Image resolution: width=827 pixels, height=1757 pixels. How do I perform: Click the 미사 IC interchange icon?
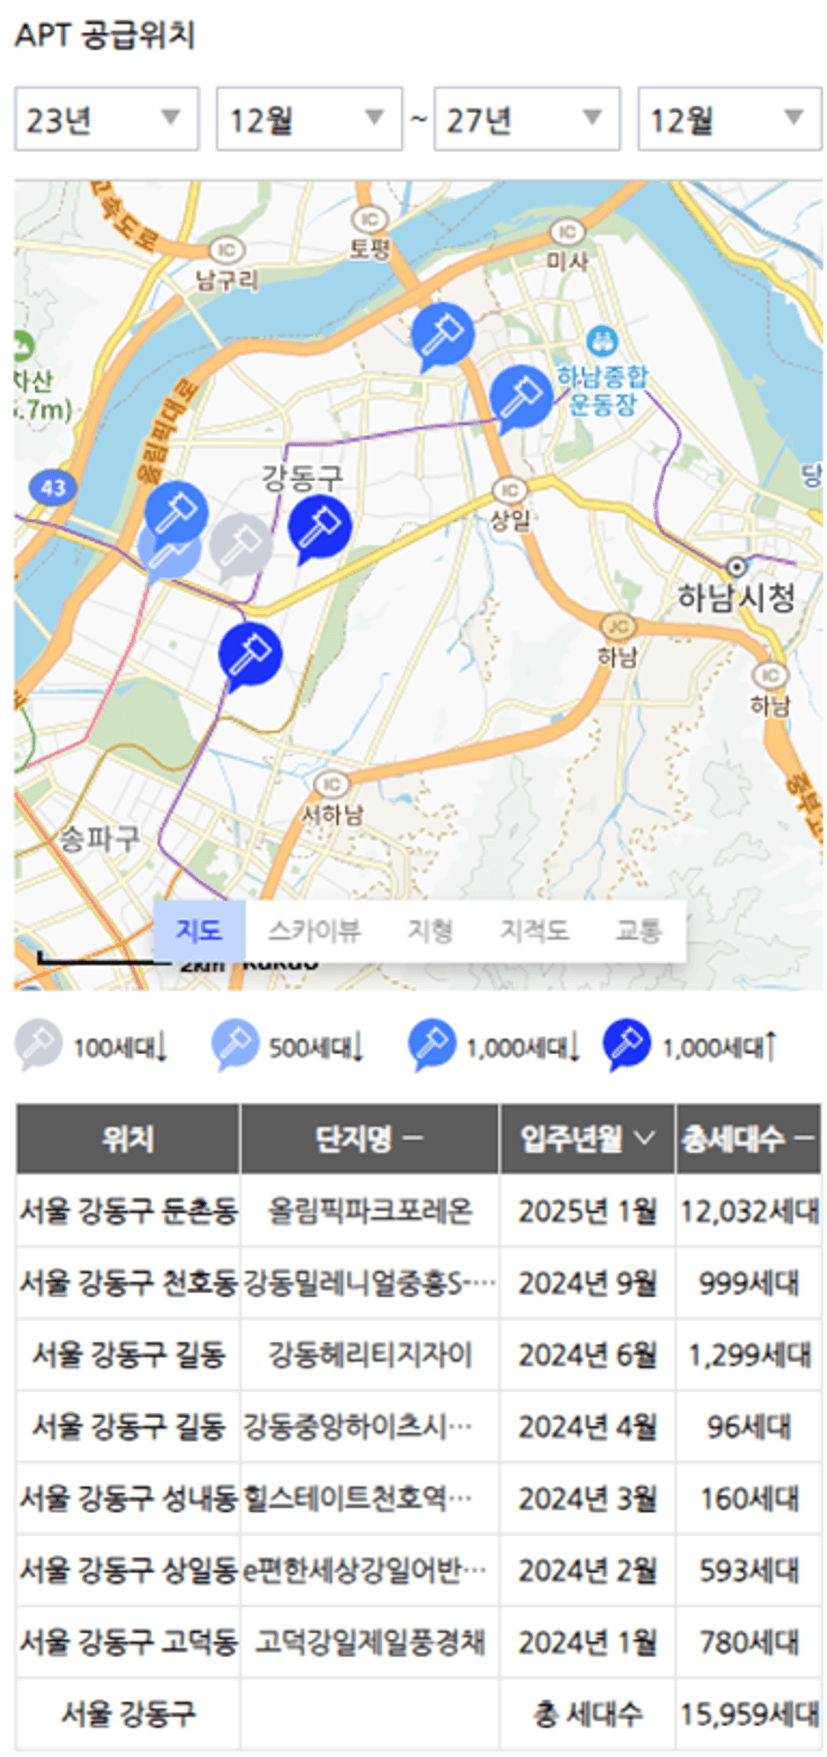click(x=566, y=233)
